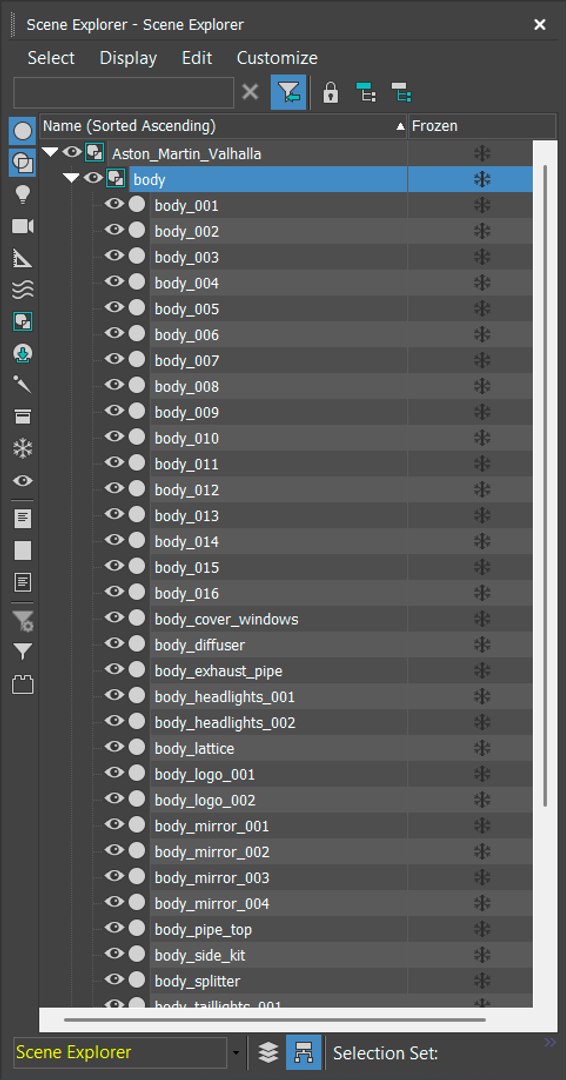Click the second hierarchy tree toolbar icon
This screenshot has width=566, height=1080.
(x=401, y=92)
